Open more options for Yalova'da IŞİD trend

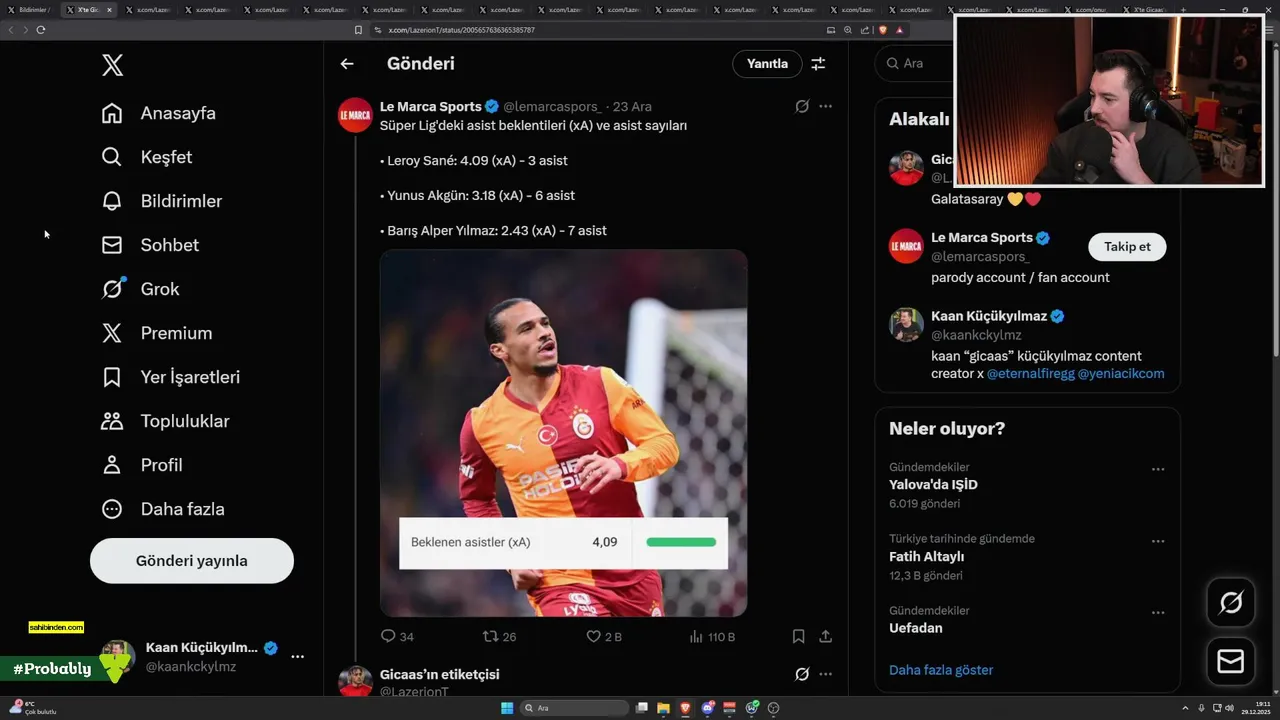1157,469
